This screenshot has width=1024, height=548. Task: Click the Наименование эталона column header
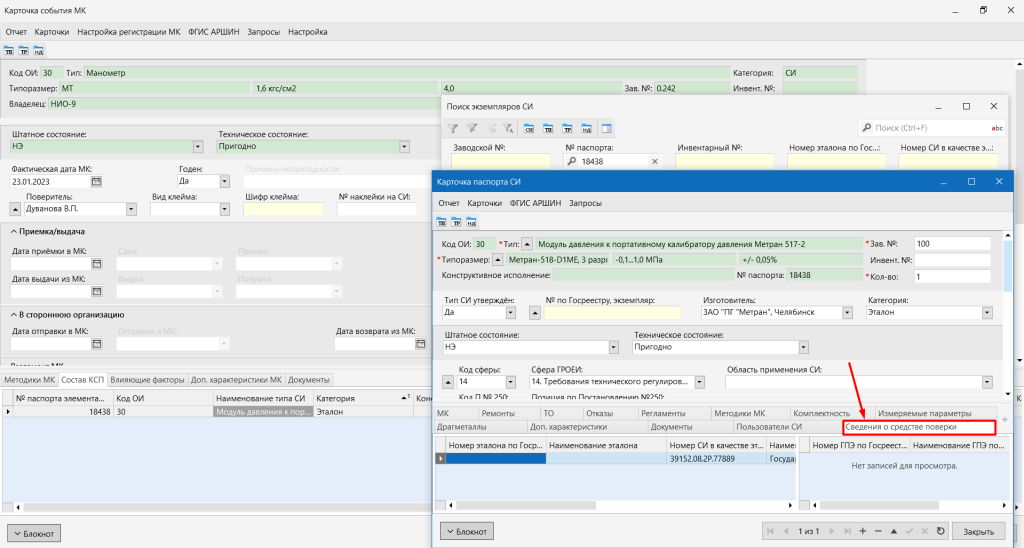click(605, 445)
